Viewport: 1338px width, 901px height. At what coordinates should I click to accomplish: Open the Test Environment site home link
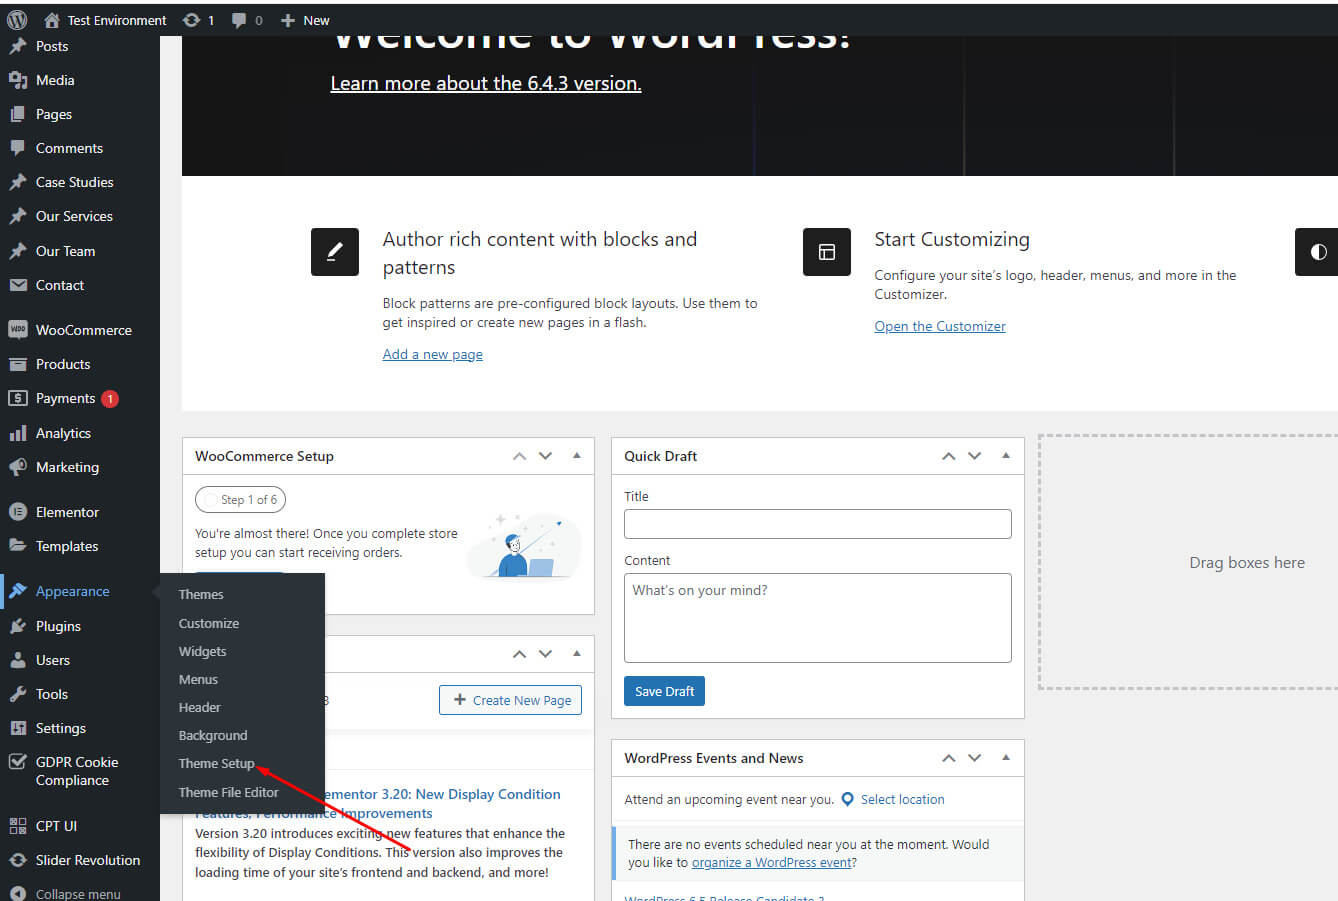(x=105, y=20)
